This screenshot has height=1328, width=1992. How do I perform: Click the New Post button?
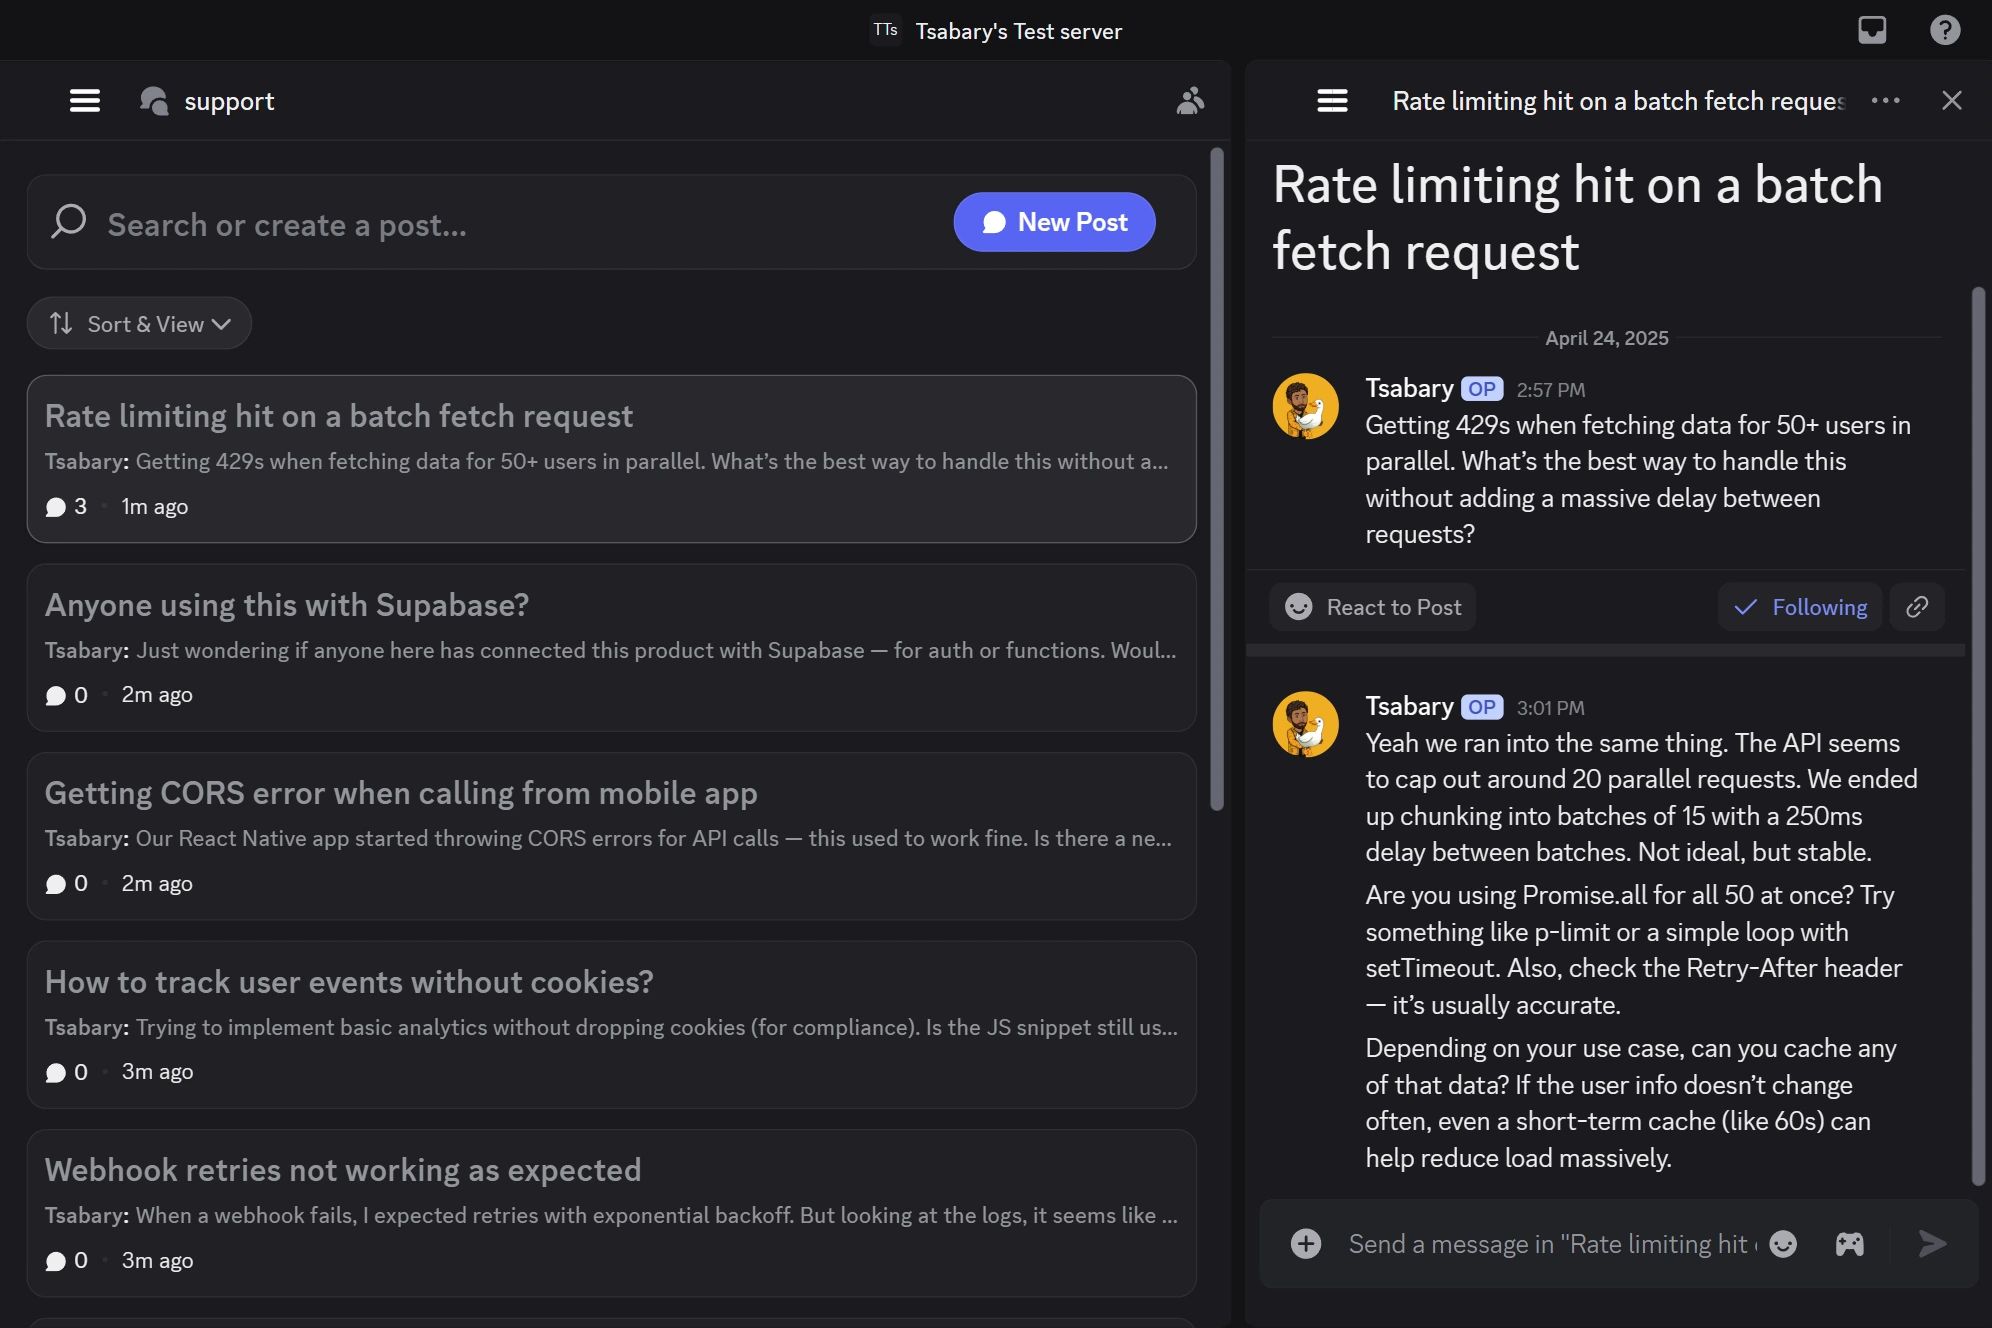tap(1054, 222)
